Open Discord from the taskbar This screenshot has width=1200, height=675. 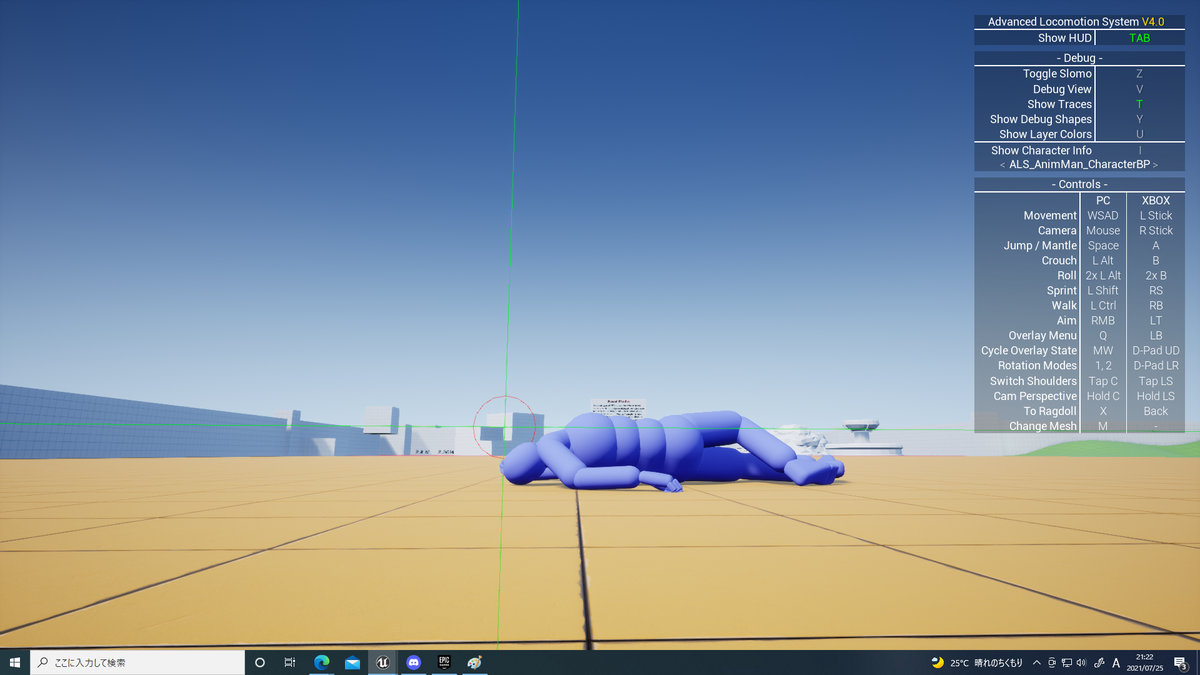[x=414, y=662]
